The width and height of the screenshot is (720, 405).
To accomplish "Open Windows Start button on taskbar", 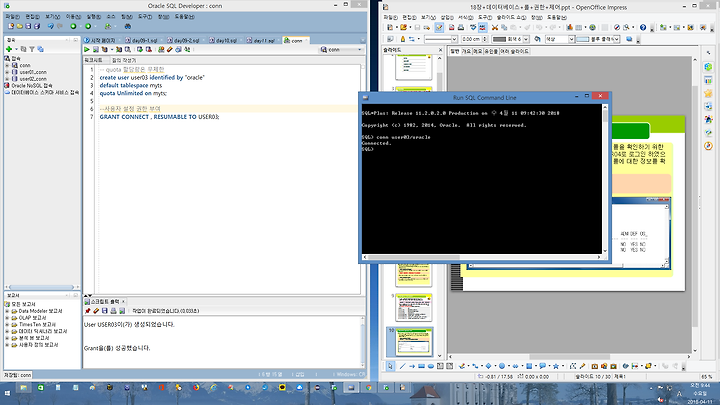I will pyautogui.click(x=7, y=394).
